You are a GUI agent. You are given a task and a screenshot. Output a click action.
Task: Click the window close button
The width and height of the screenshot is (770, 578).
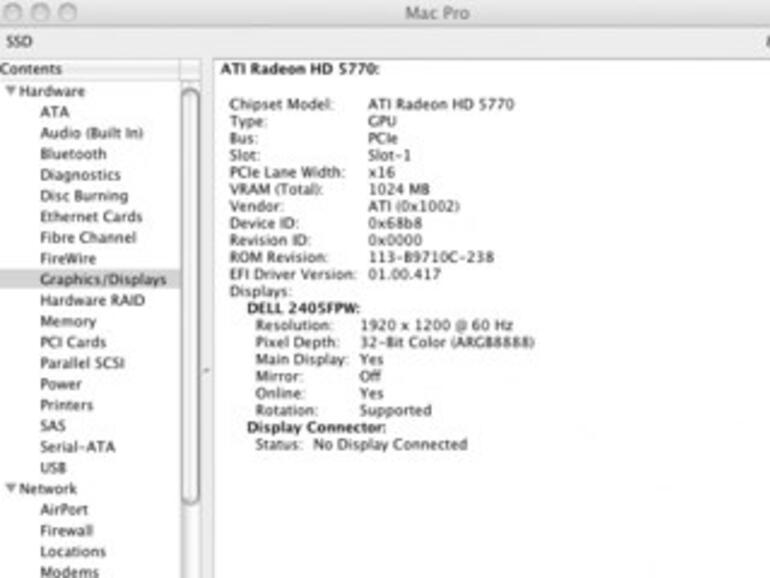[x=13, y=12]
